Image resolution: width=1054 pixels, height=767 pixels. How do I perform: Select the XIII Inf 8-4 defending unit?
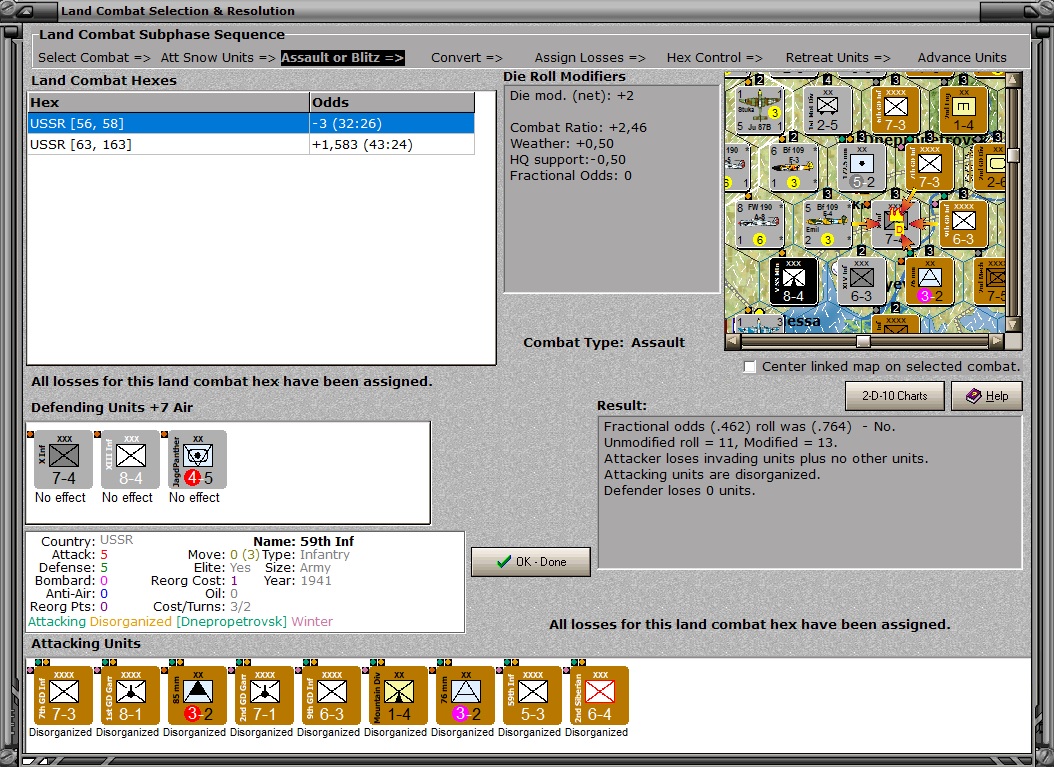tap(130, 460)
